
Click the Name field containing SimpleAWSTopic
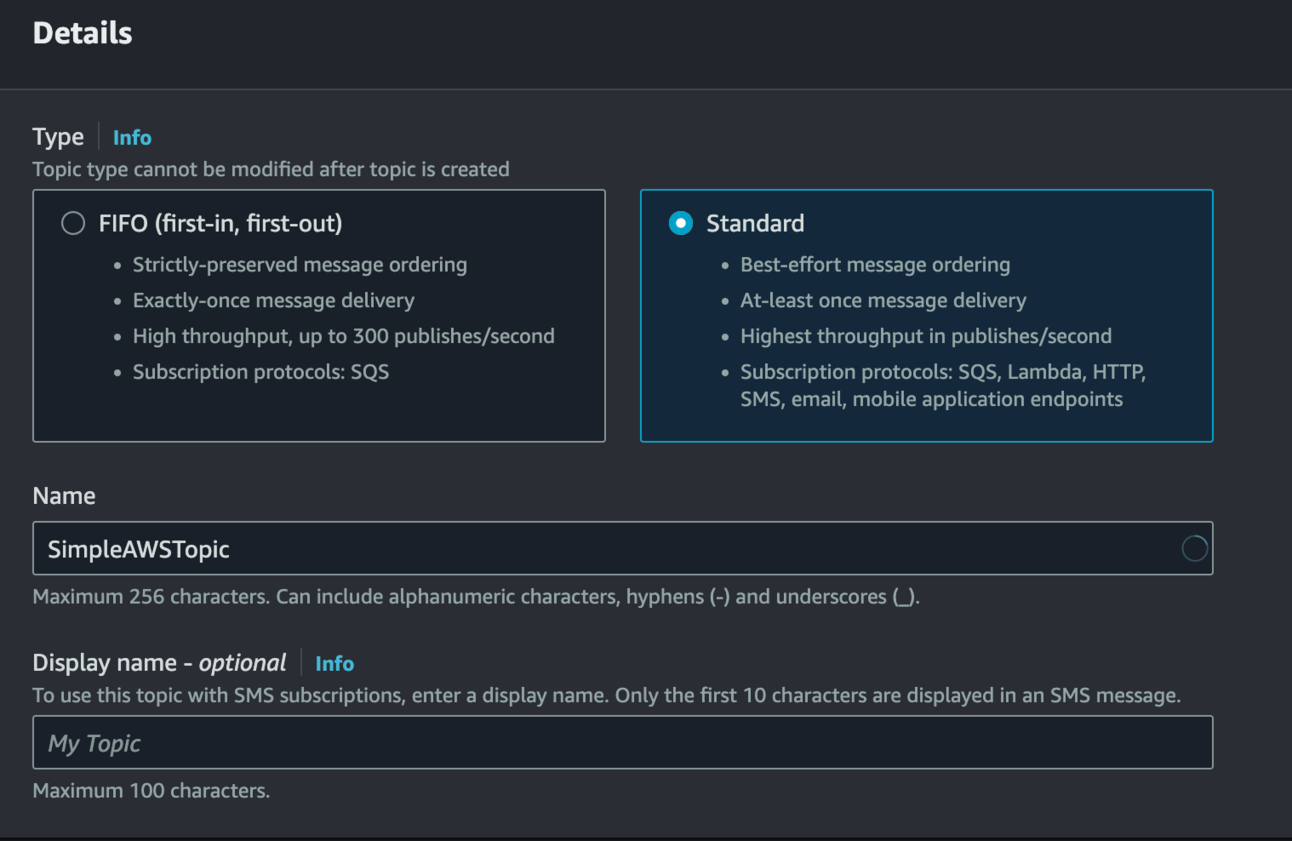[x=600, y=548]
